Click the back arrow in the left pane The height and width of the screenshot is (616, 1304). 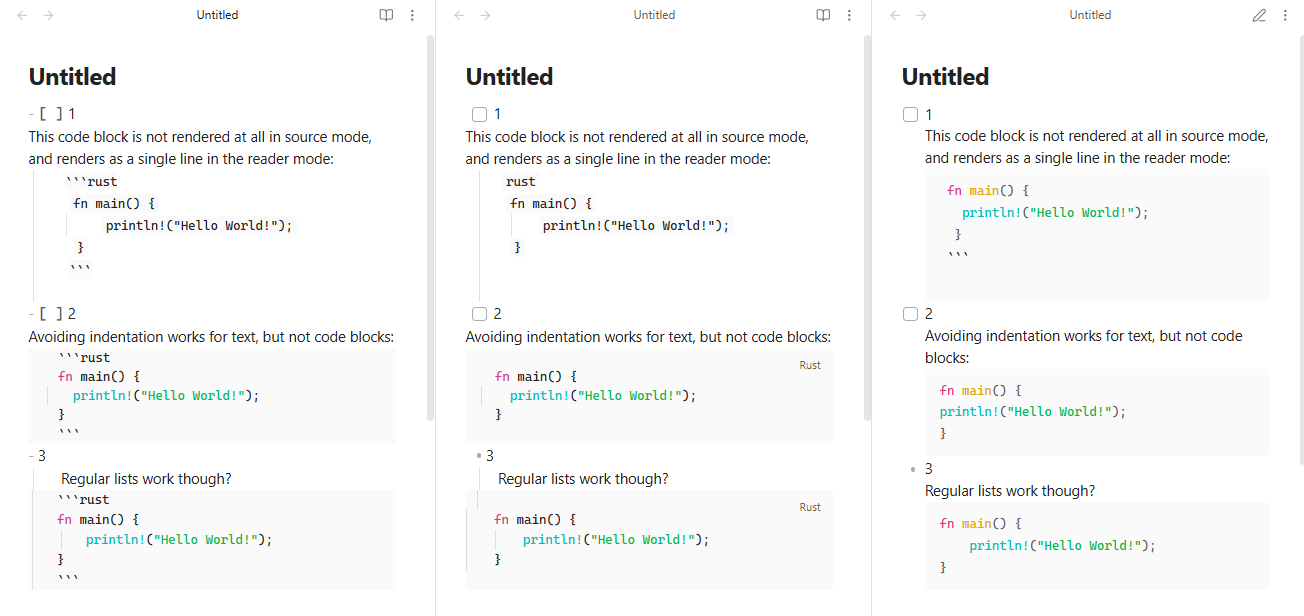(22, 15)
